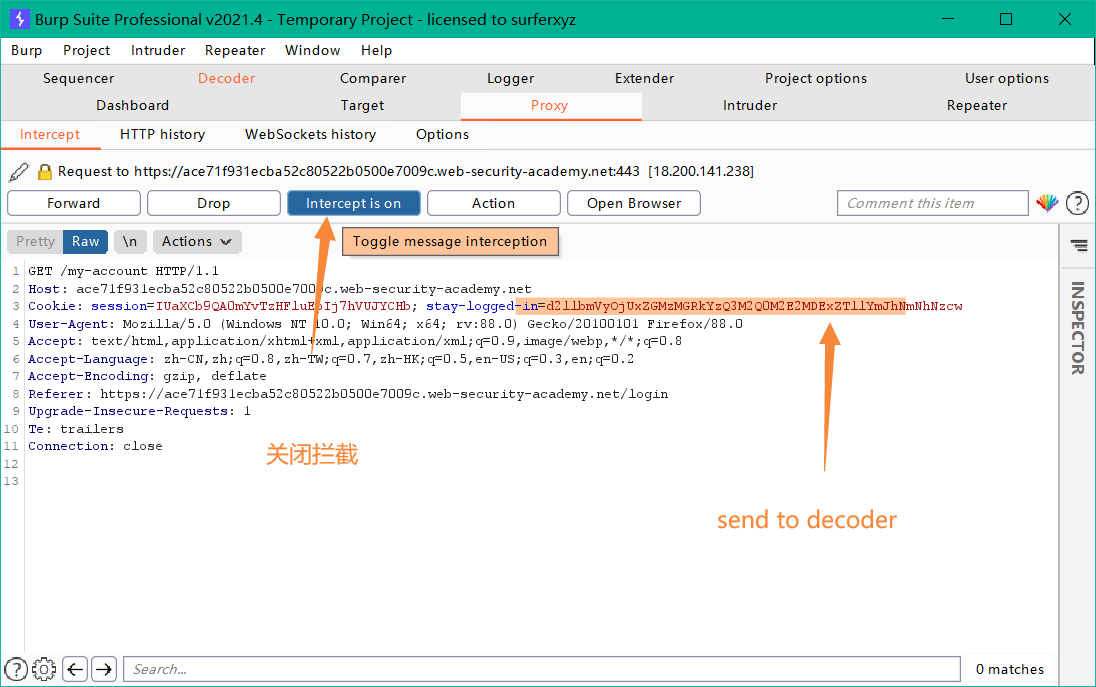Click the Forward button

pos(73,203)
